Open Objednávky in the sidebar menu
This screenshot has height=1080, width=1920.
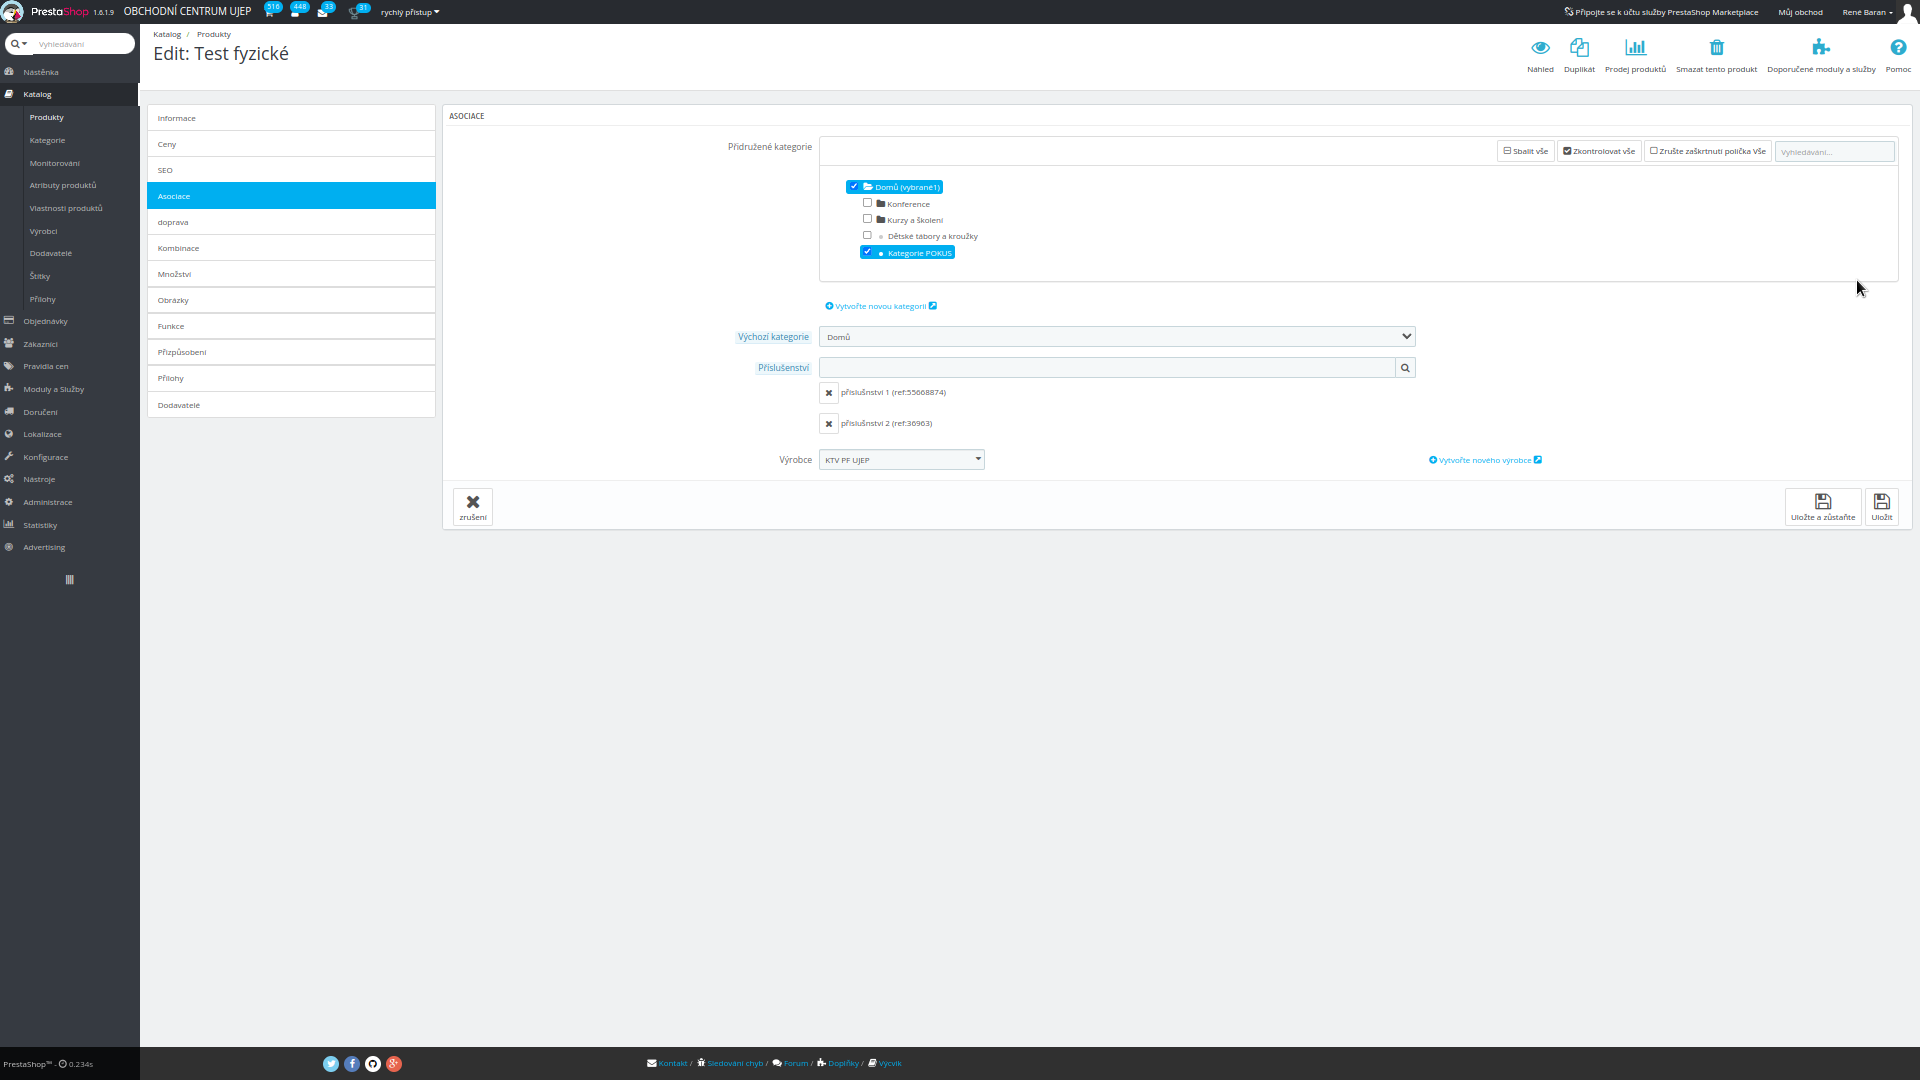(45, 321)
